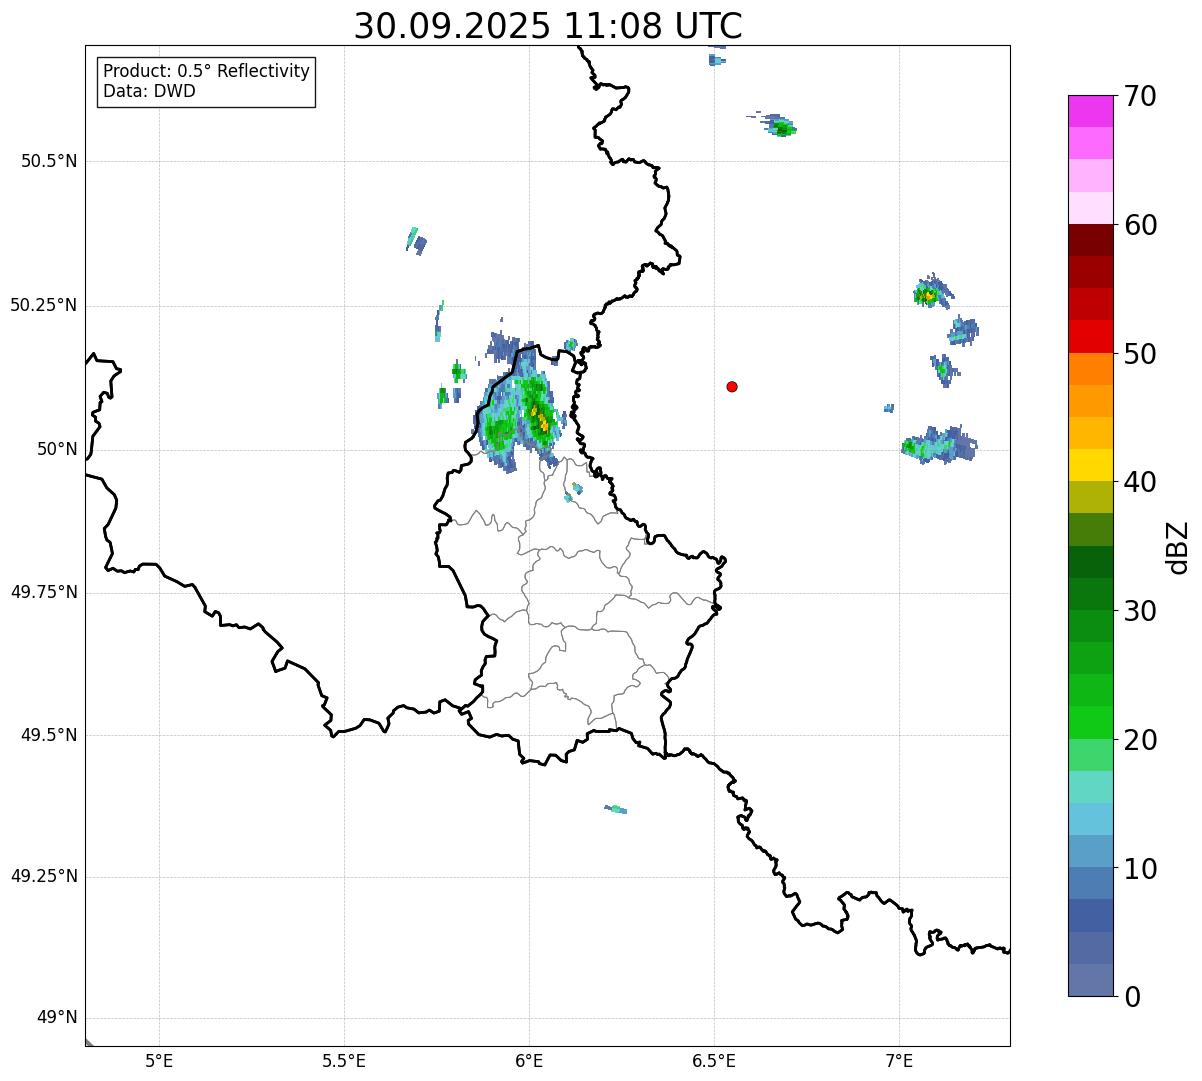Click the 49°N latitude axis label
Viewport: 1202px width, 1081px height.
click(56, 1018)
